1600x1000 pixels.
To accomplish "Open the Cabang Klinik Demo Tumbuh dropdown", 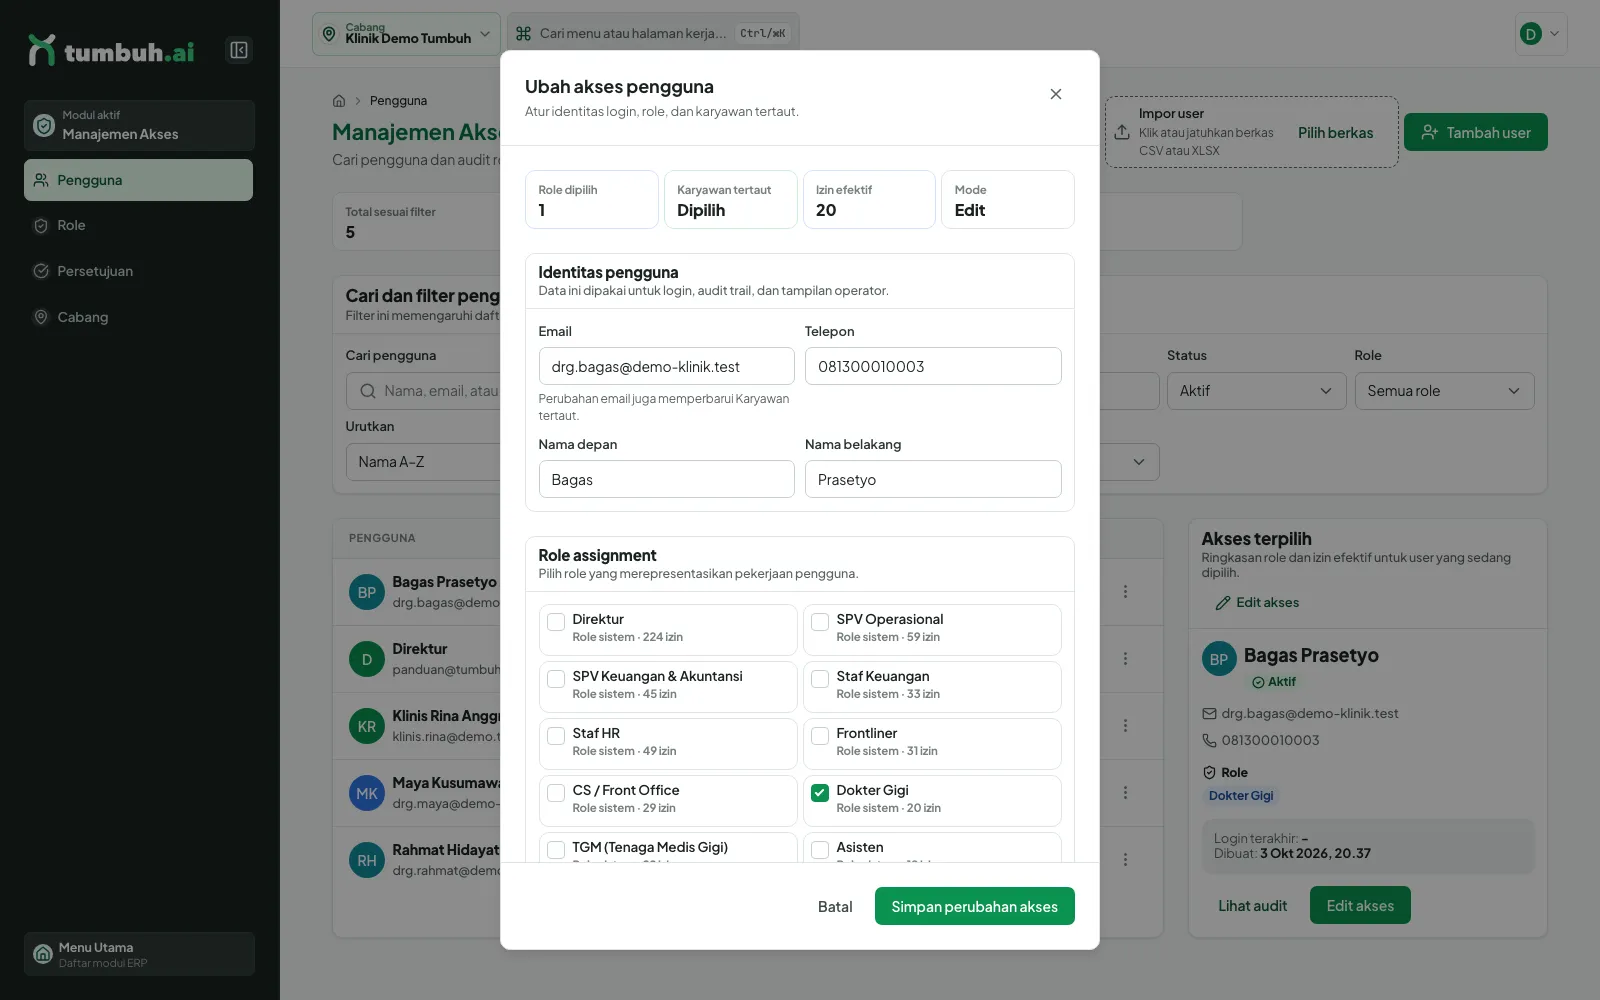I will (406, 34).
